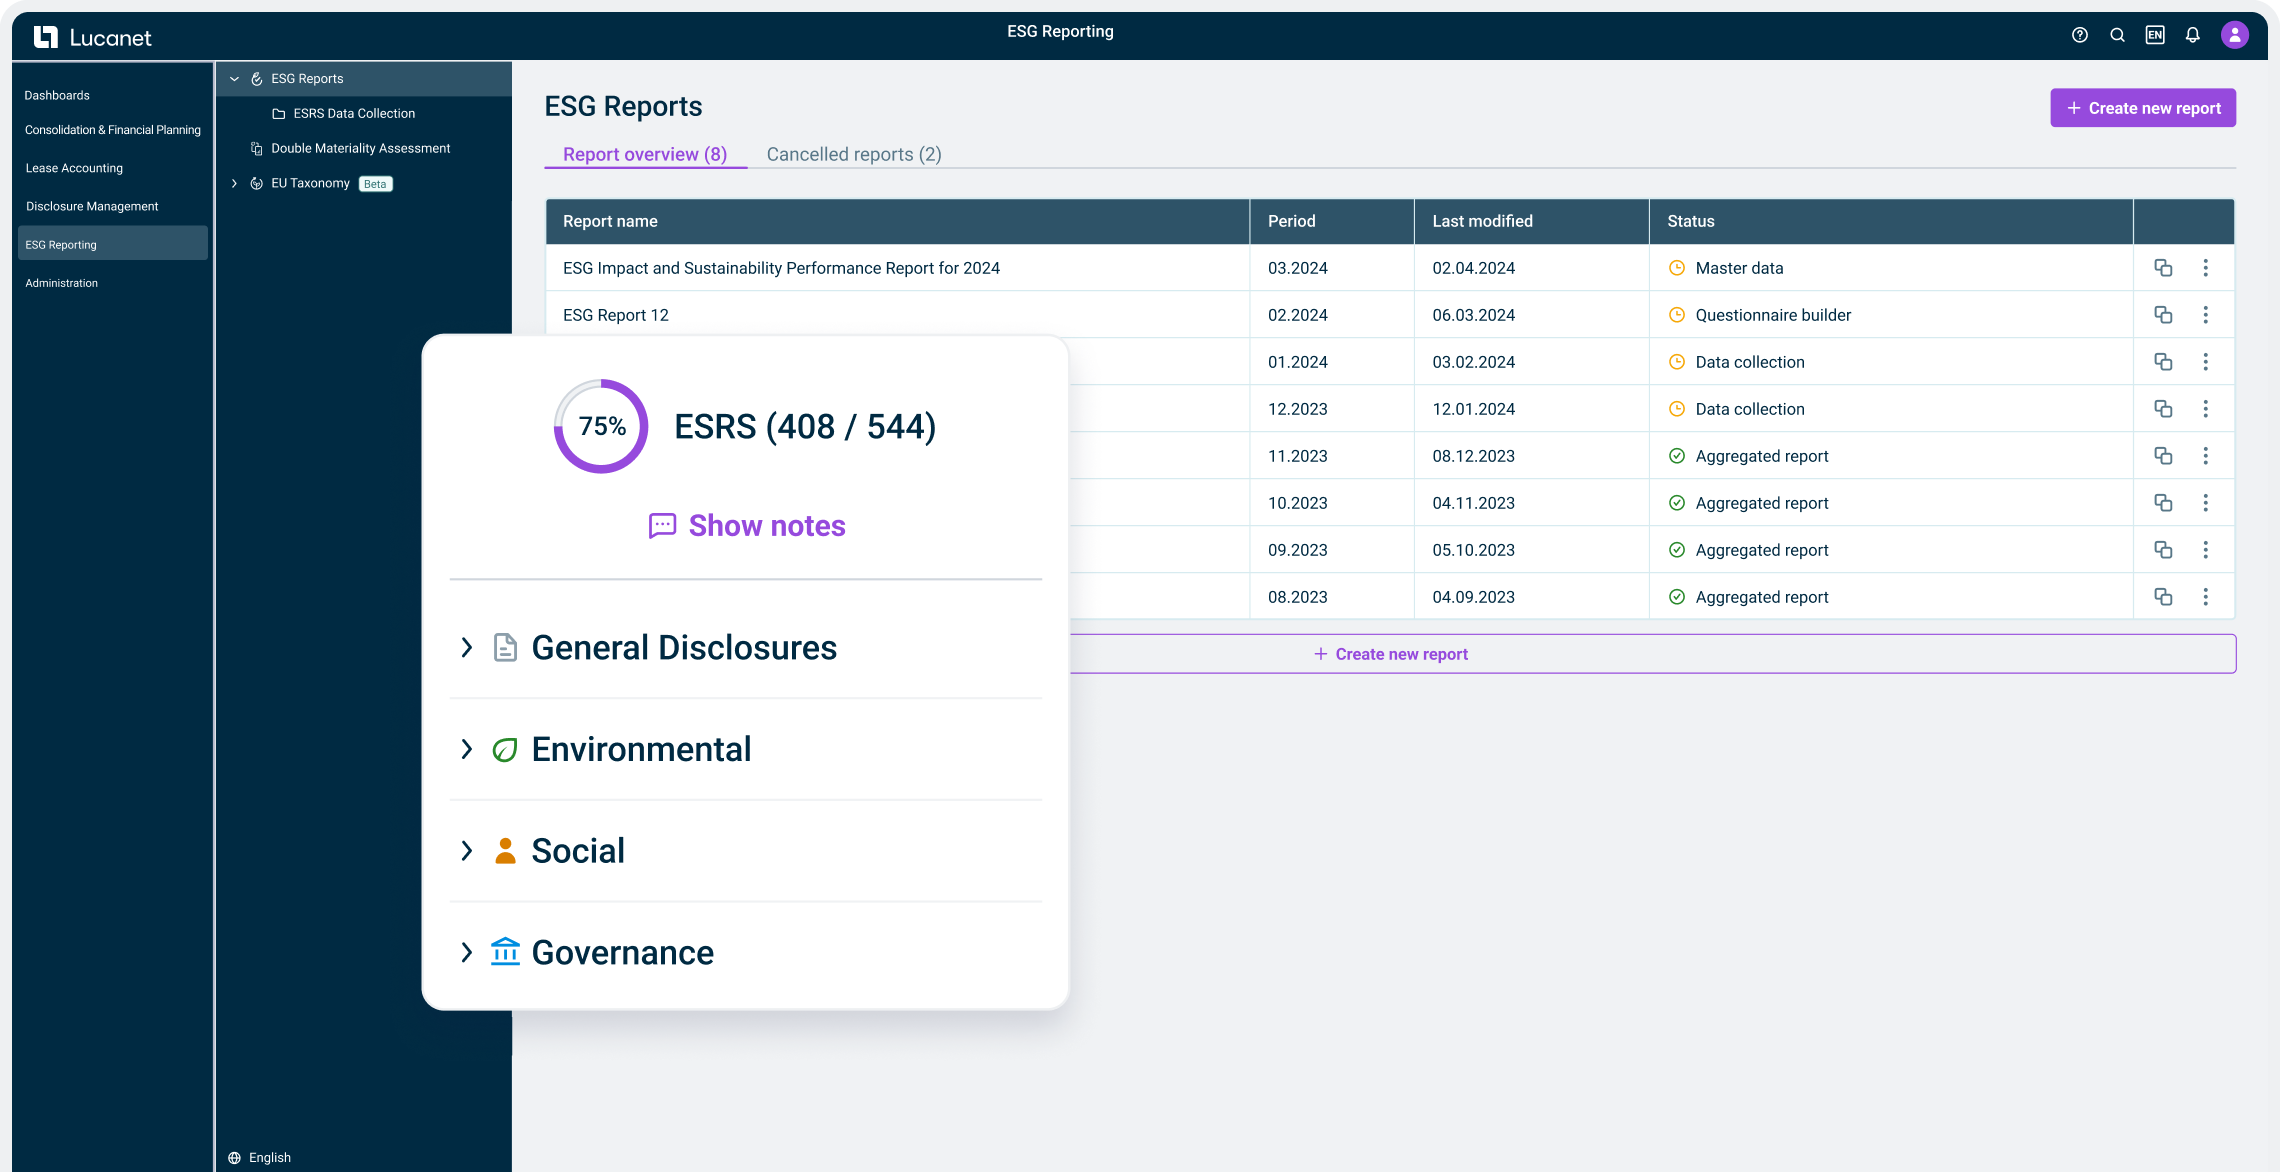Collapse the ESG Reports tree node
The height and width of the screenshot is (1172, 2280).
[x=234, y=79]
